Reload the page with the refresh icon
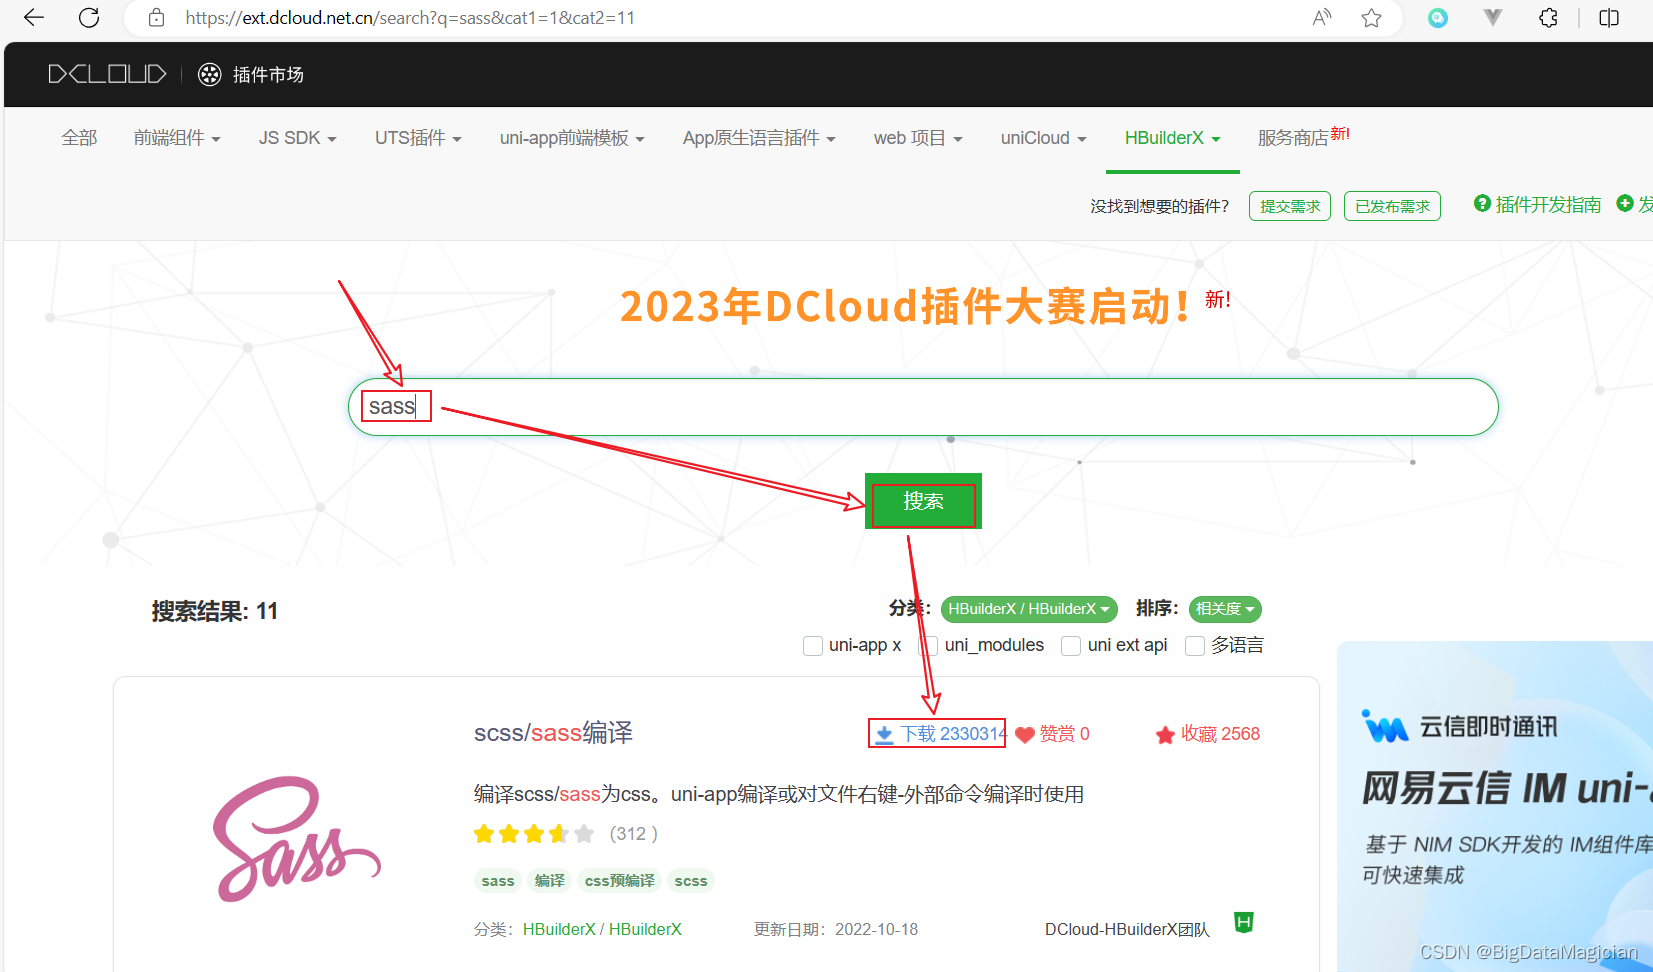Image resolution: width=1653 pixels, height=972 pixels. 89,17
